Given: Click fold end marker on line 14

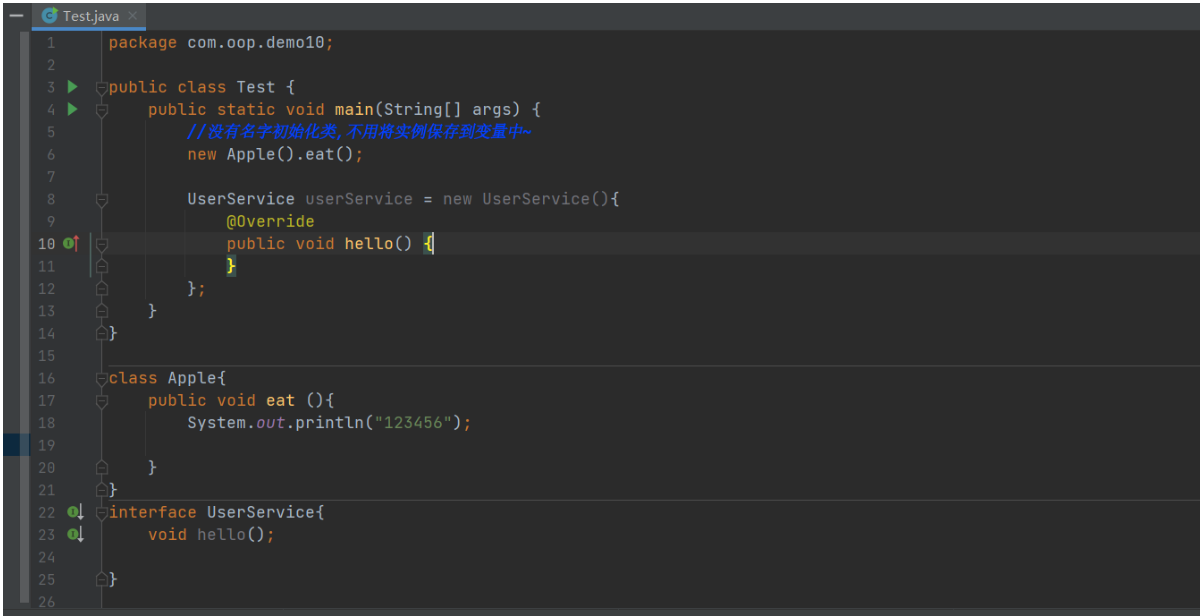Looking at the screenshot, I should point(101,333).
